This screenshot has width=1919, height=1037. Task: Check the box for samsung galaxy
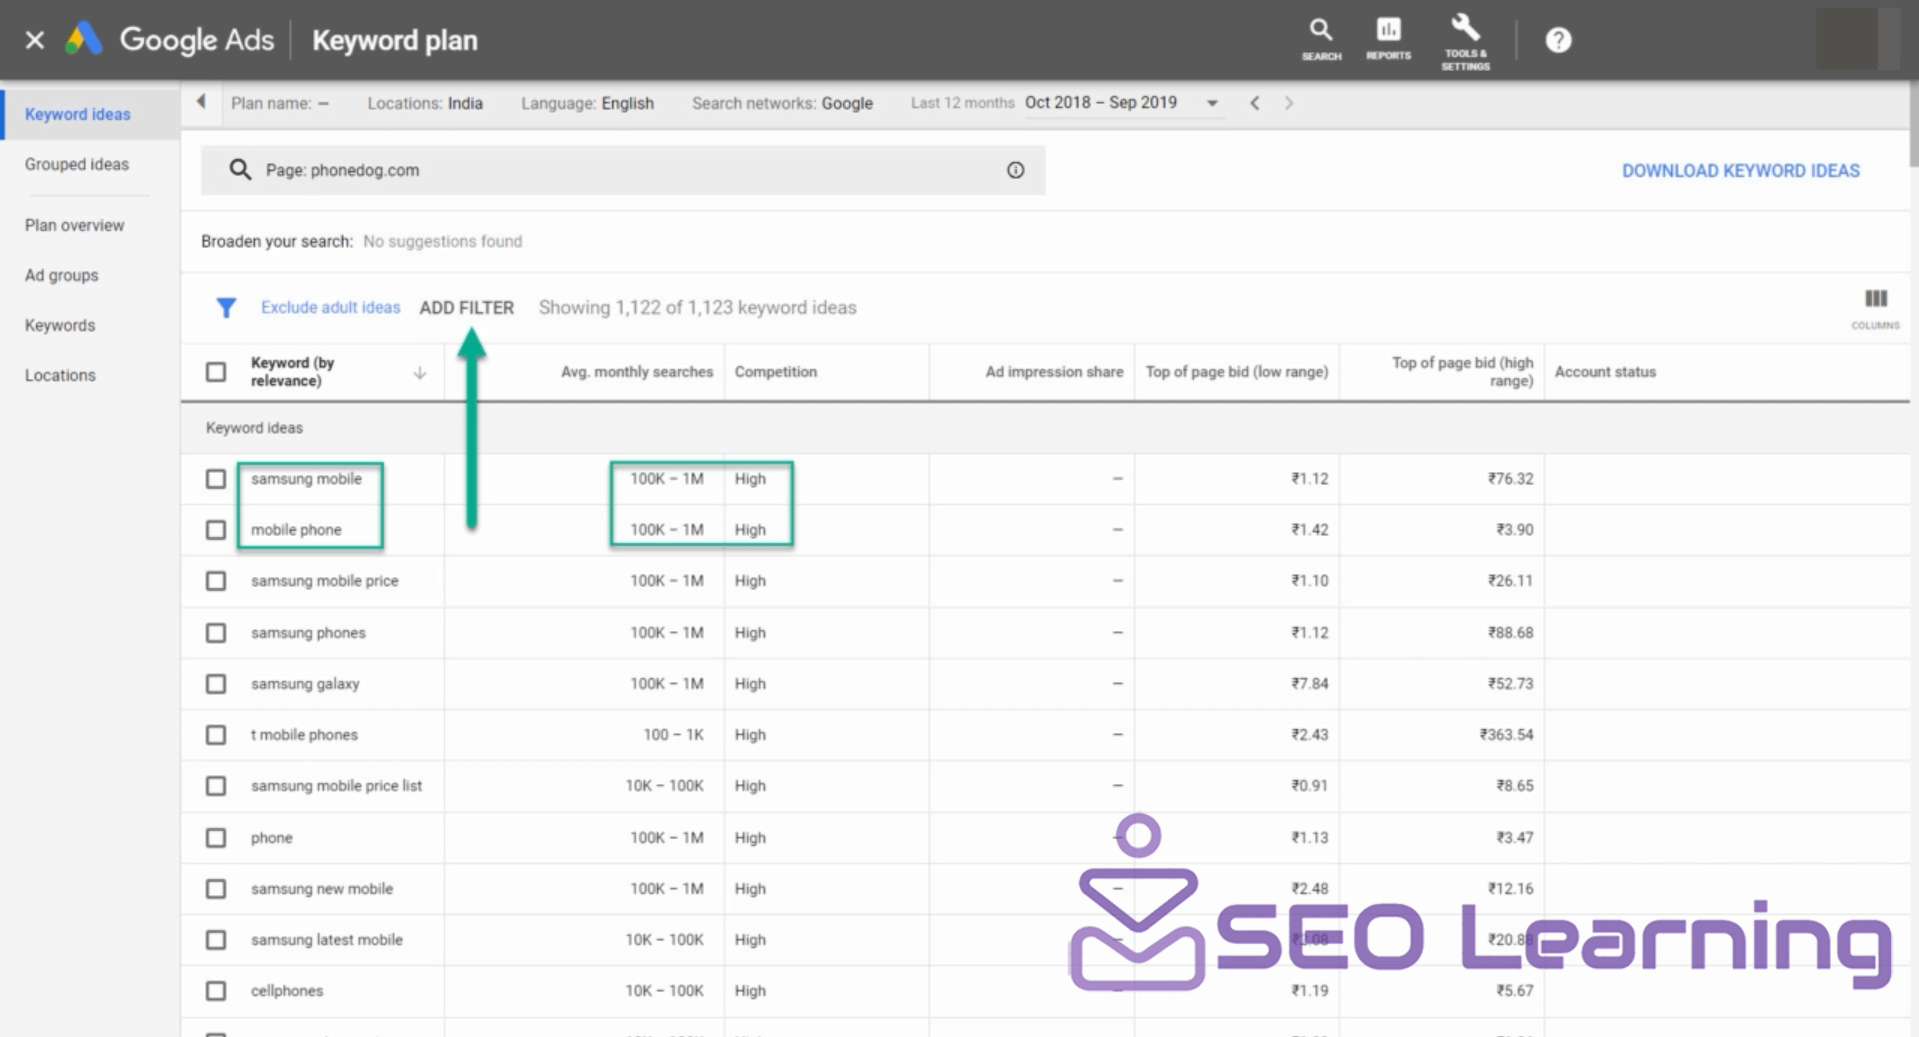pos(216,684)
